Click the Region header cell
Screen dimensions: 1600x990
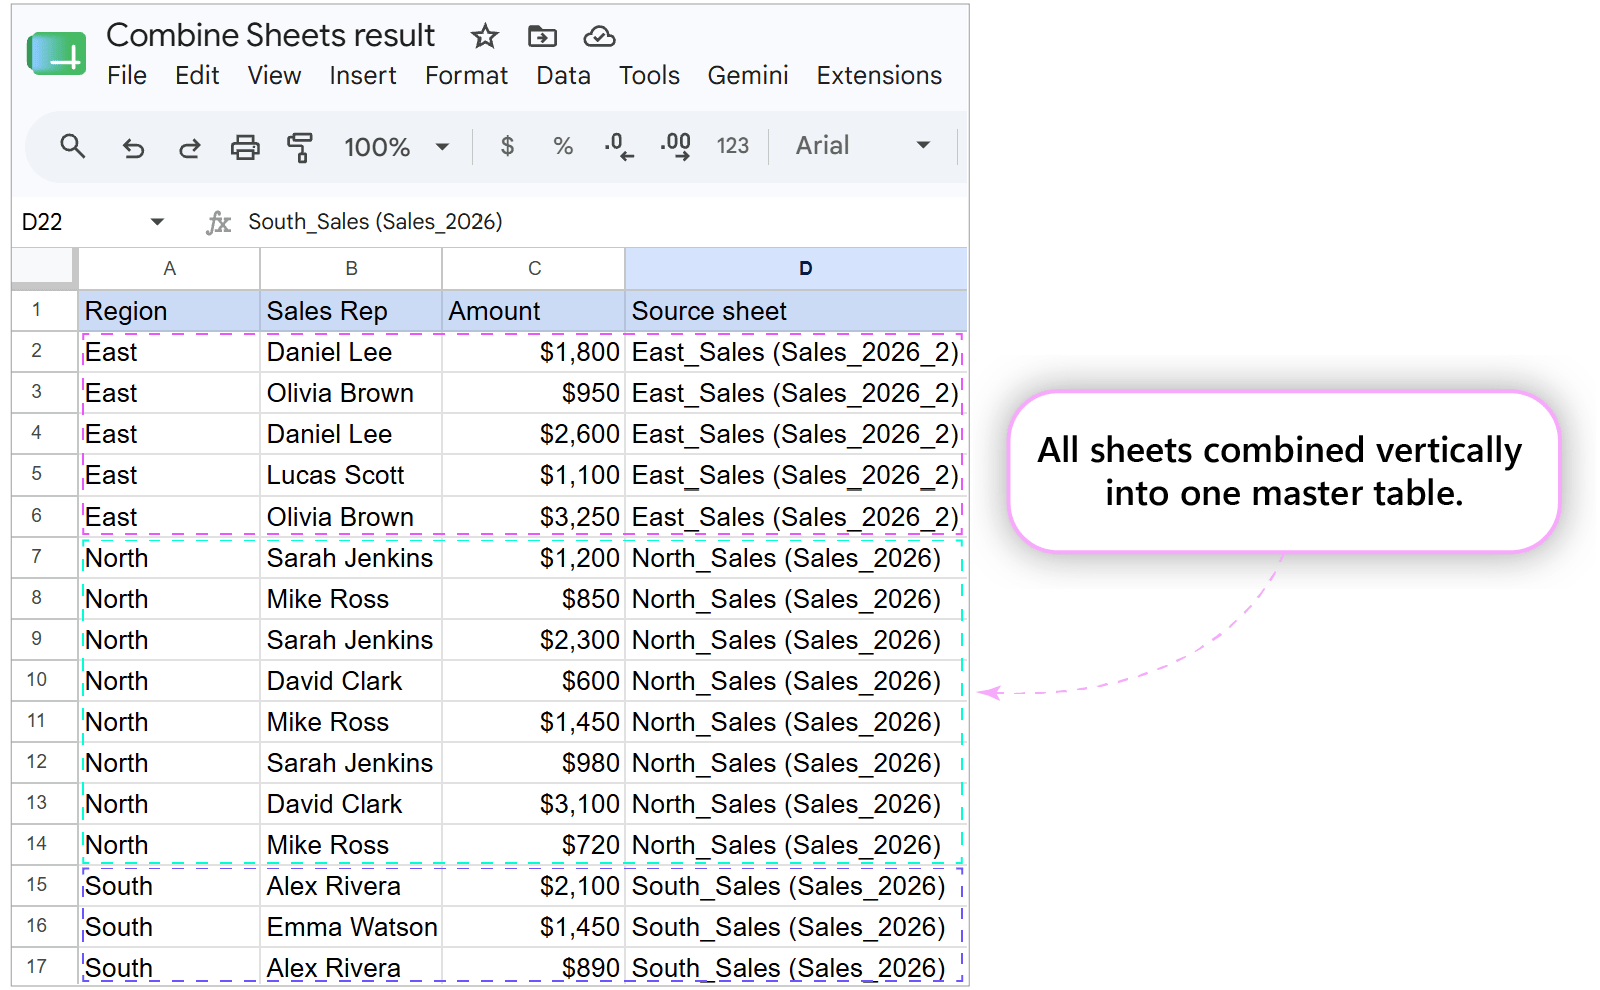pyautogui.click(x=169, y=311)
